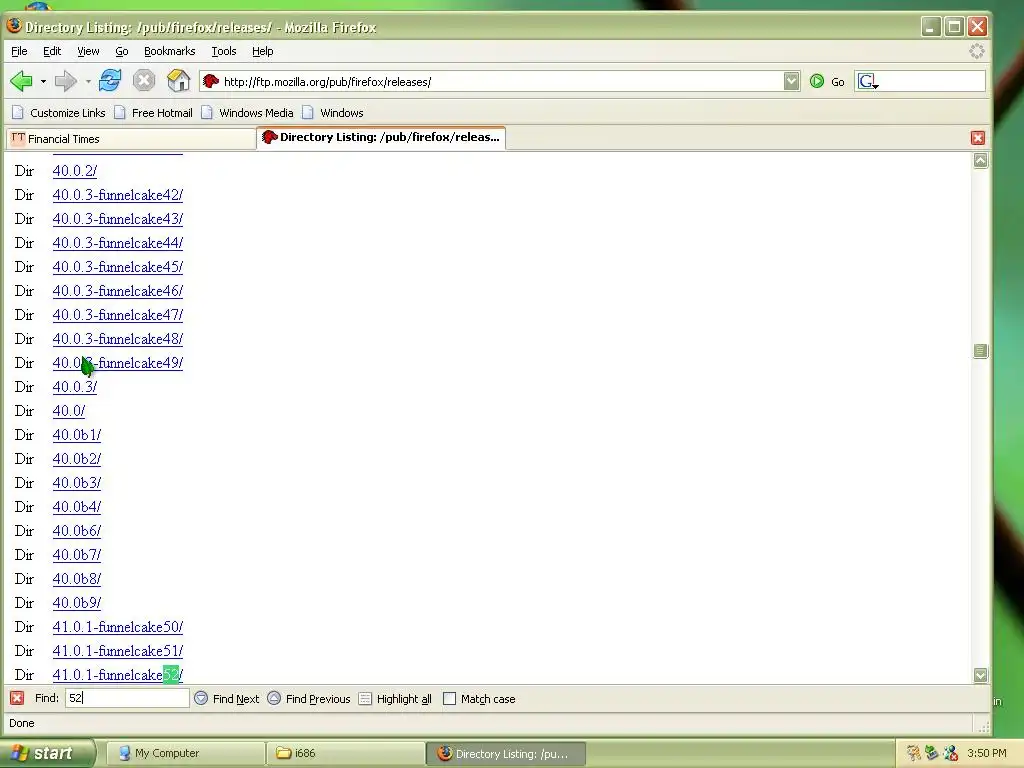The width and height of the screenshot is (1024, 768).
Task: Switch to the Financial Times tab
Action: click(131, 139)
